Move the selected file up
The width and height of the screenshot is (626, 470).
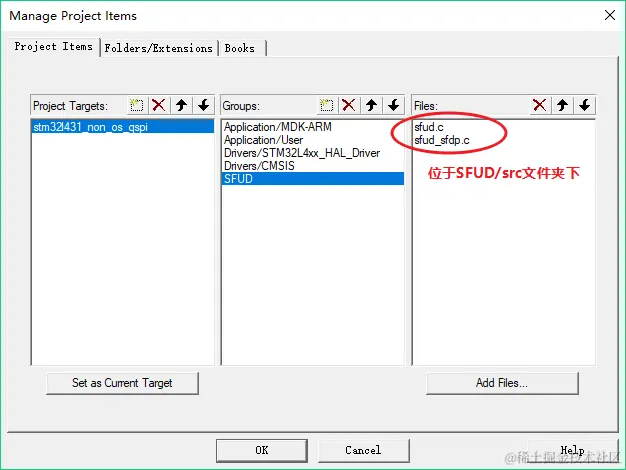[562, 105]
